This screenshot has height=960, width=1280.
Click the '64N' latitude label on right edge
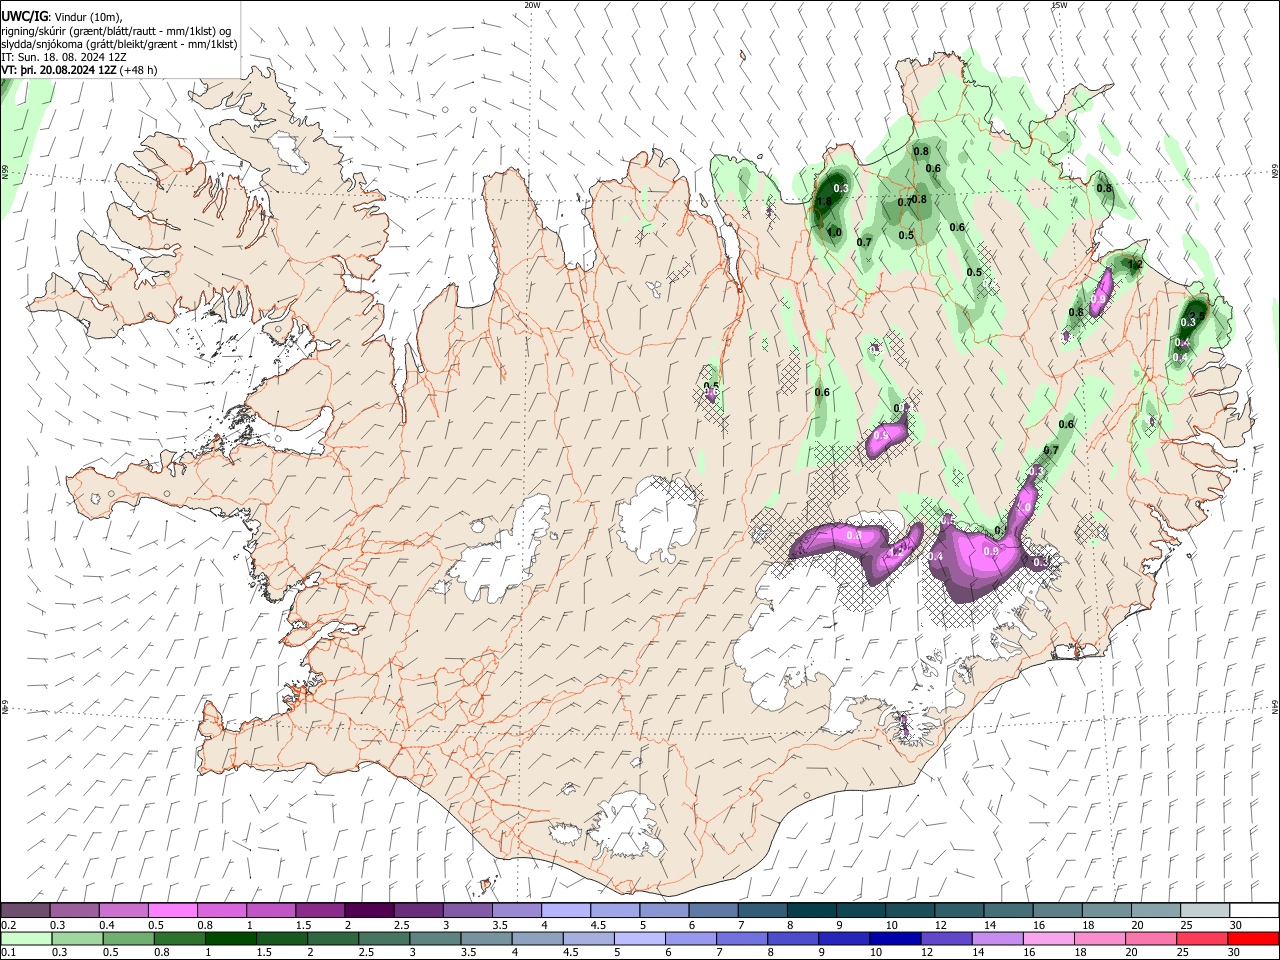pyautogui.click(x=1275, y=707)
